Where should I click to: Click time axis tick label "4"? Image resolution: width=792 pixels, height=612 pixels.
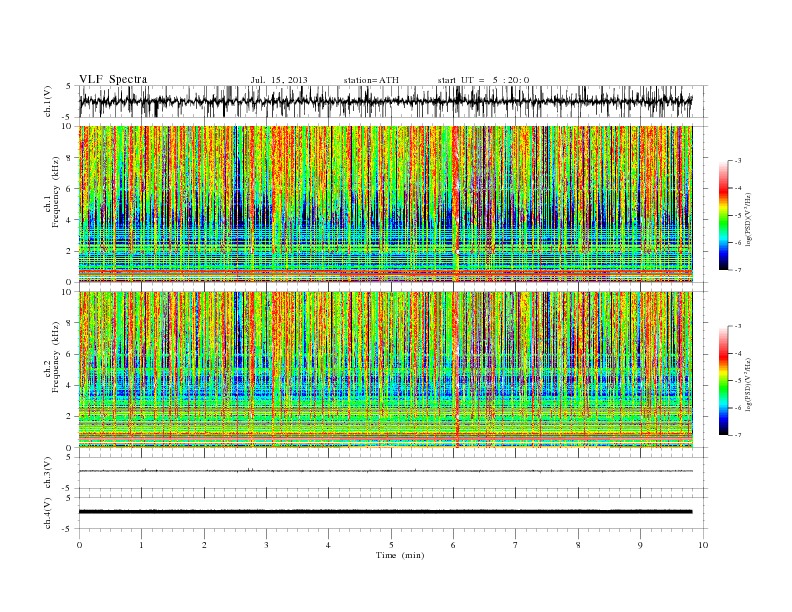click(328, 545)
